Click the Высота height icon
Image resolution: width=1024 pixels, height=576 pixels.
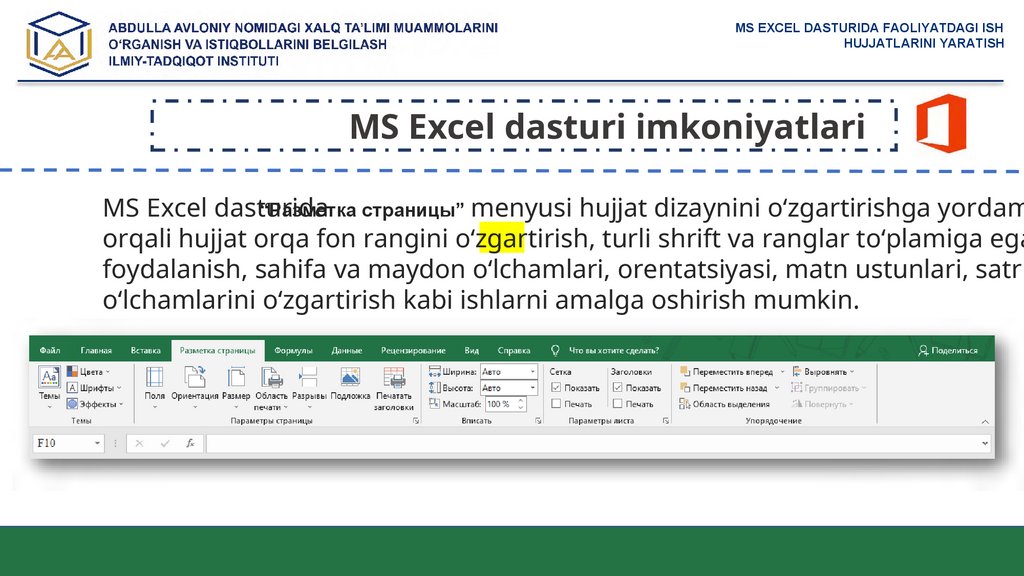[x=434, y=388]
